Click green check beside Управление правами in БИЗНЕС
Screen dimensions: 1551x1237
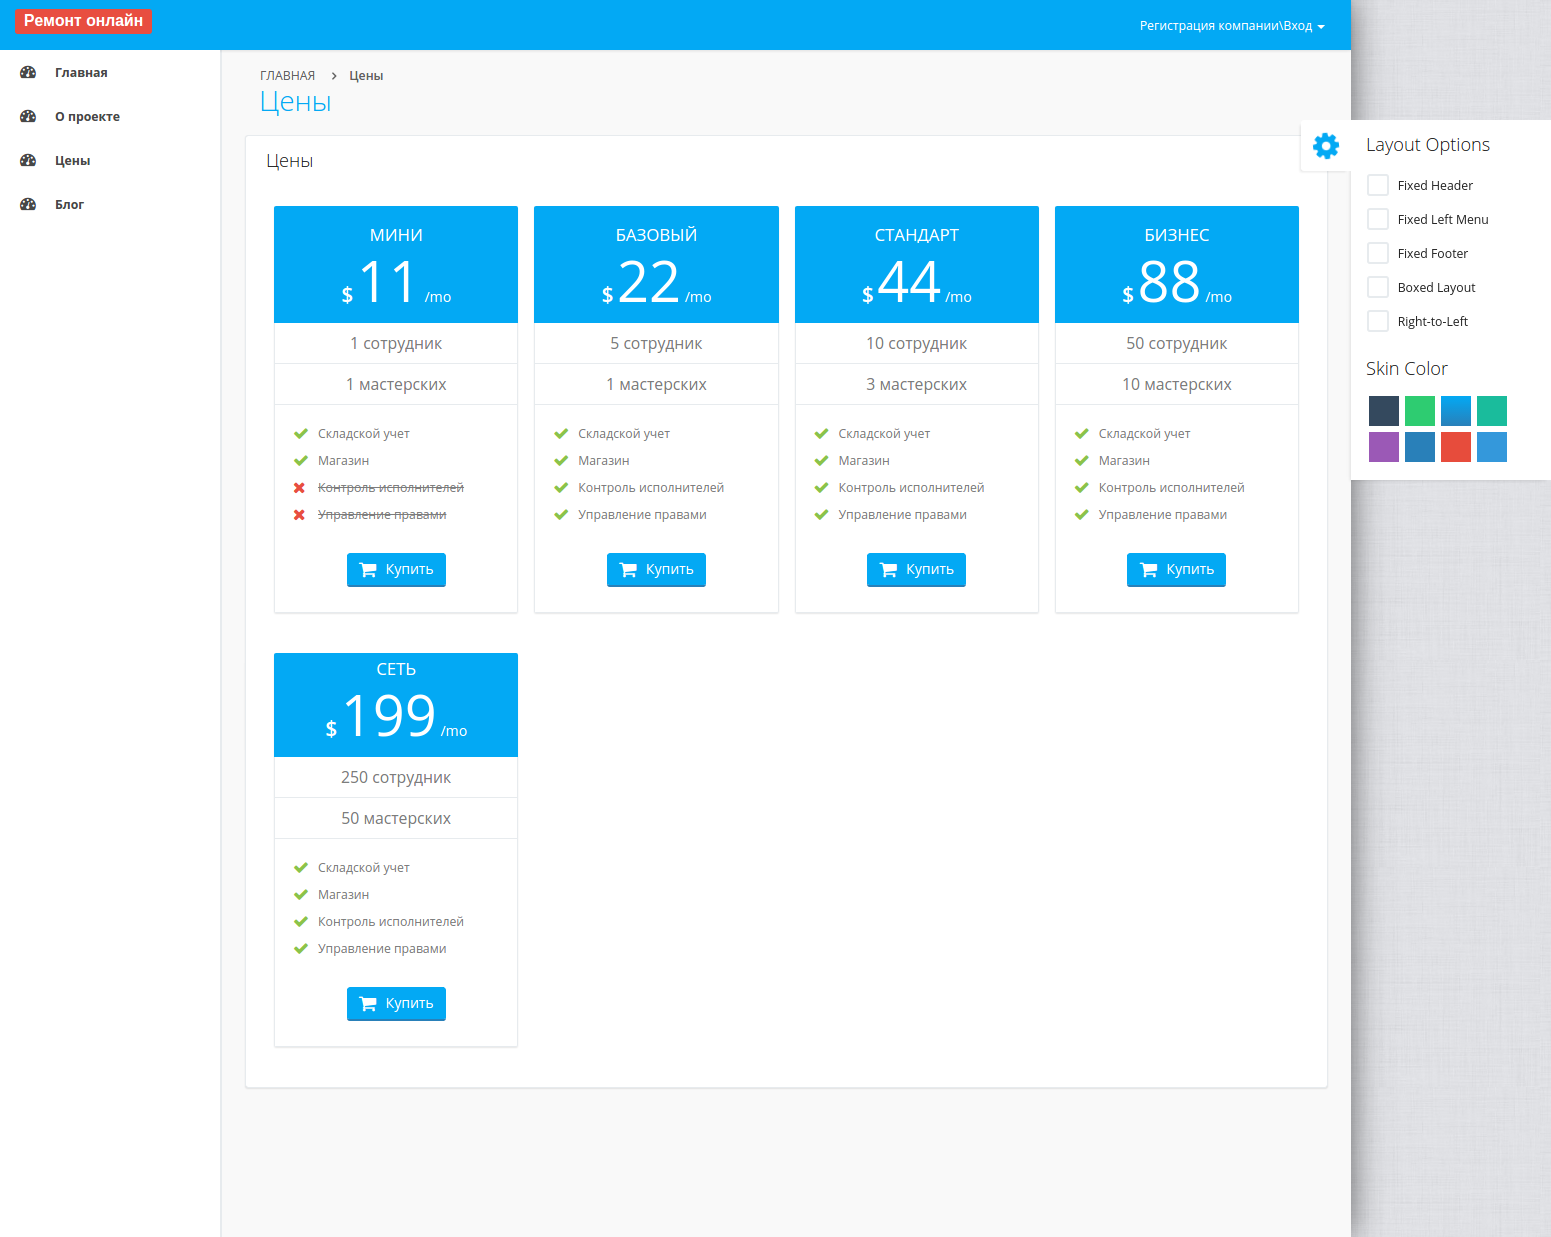coord(1081,515)
